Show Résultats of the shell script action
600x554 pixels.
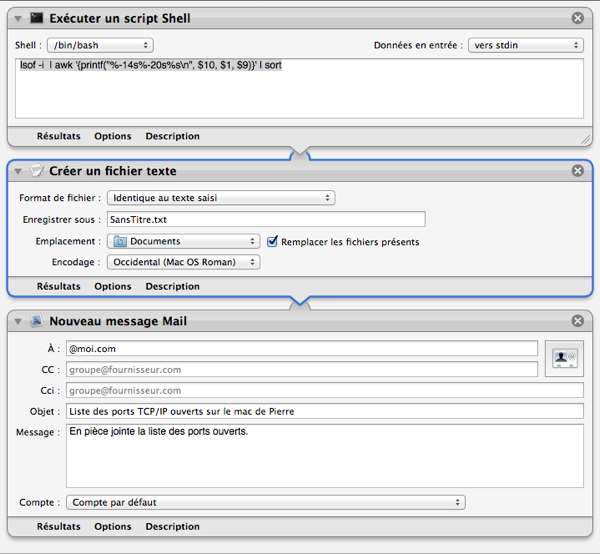59,136
